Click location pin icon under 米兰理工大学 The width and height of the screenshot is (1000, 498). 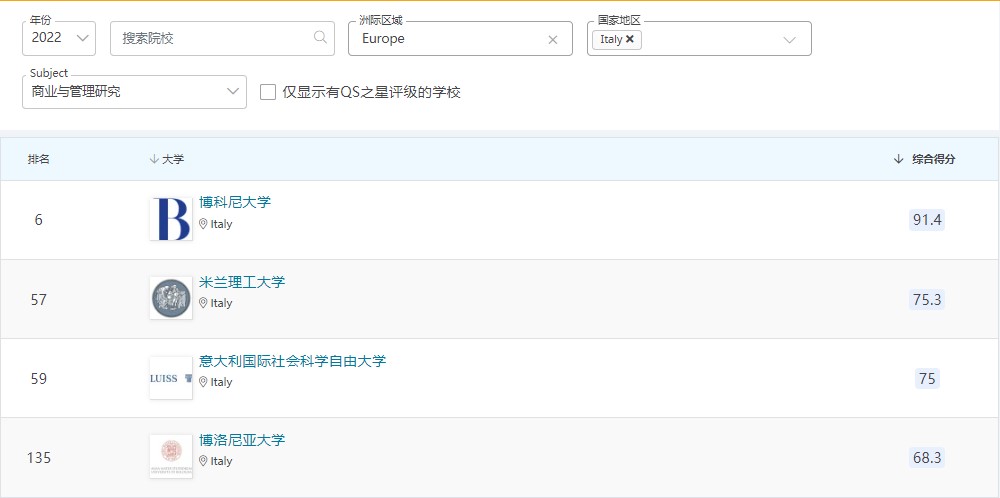point(203,303)
